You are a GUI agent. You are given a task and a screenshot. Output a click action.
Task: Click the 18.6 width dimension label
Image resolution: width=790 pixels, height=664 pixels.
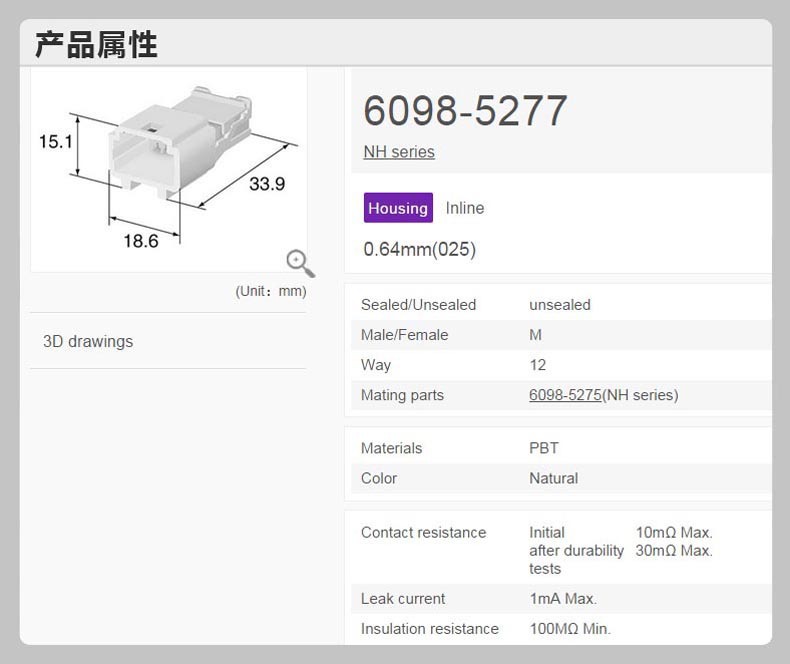(140, 241)
